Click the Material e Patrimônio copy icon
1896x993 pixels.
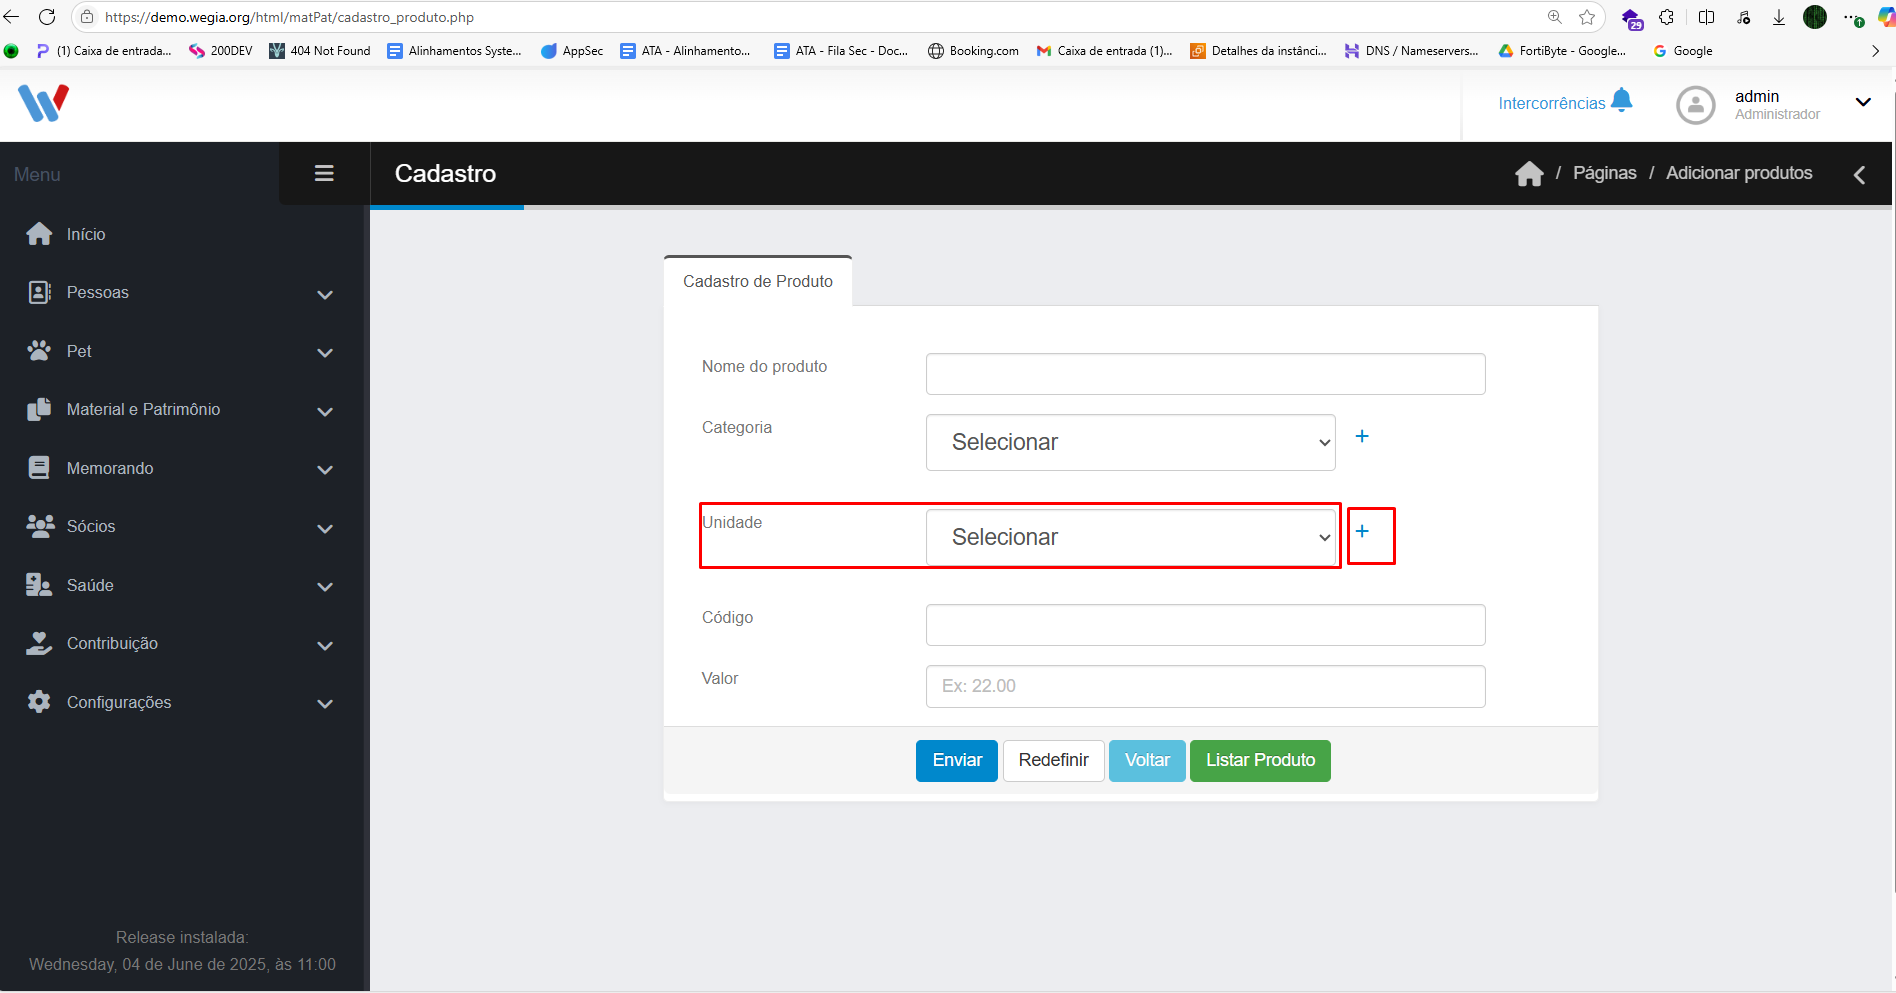[39, 409]
